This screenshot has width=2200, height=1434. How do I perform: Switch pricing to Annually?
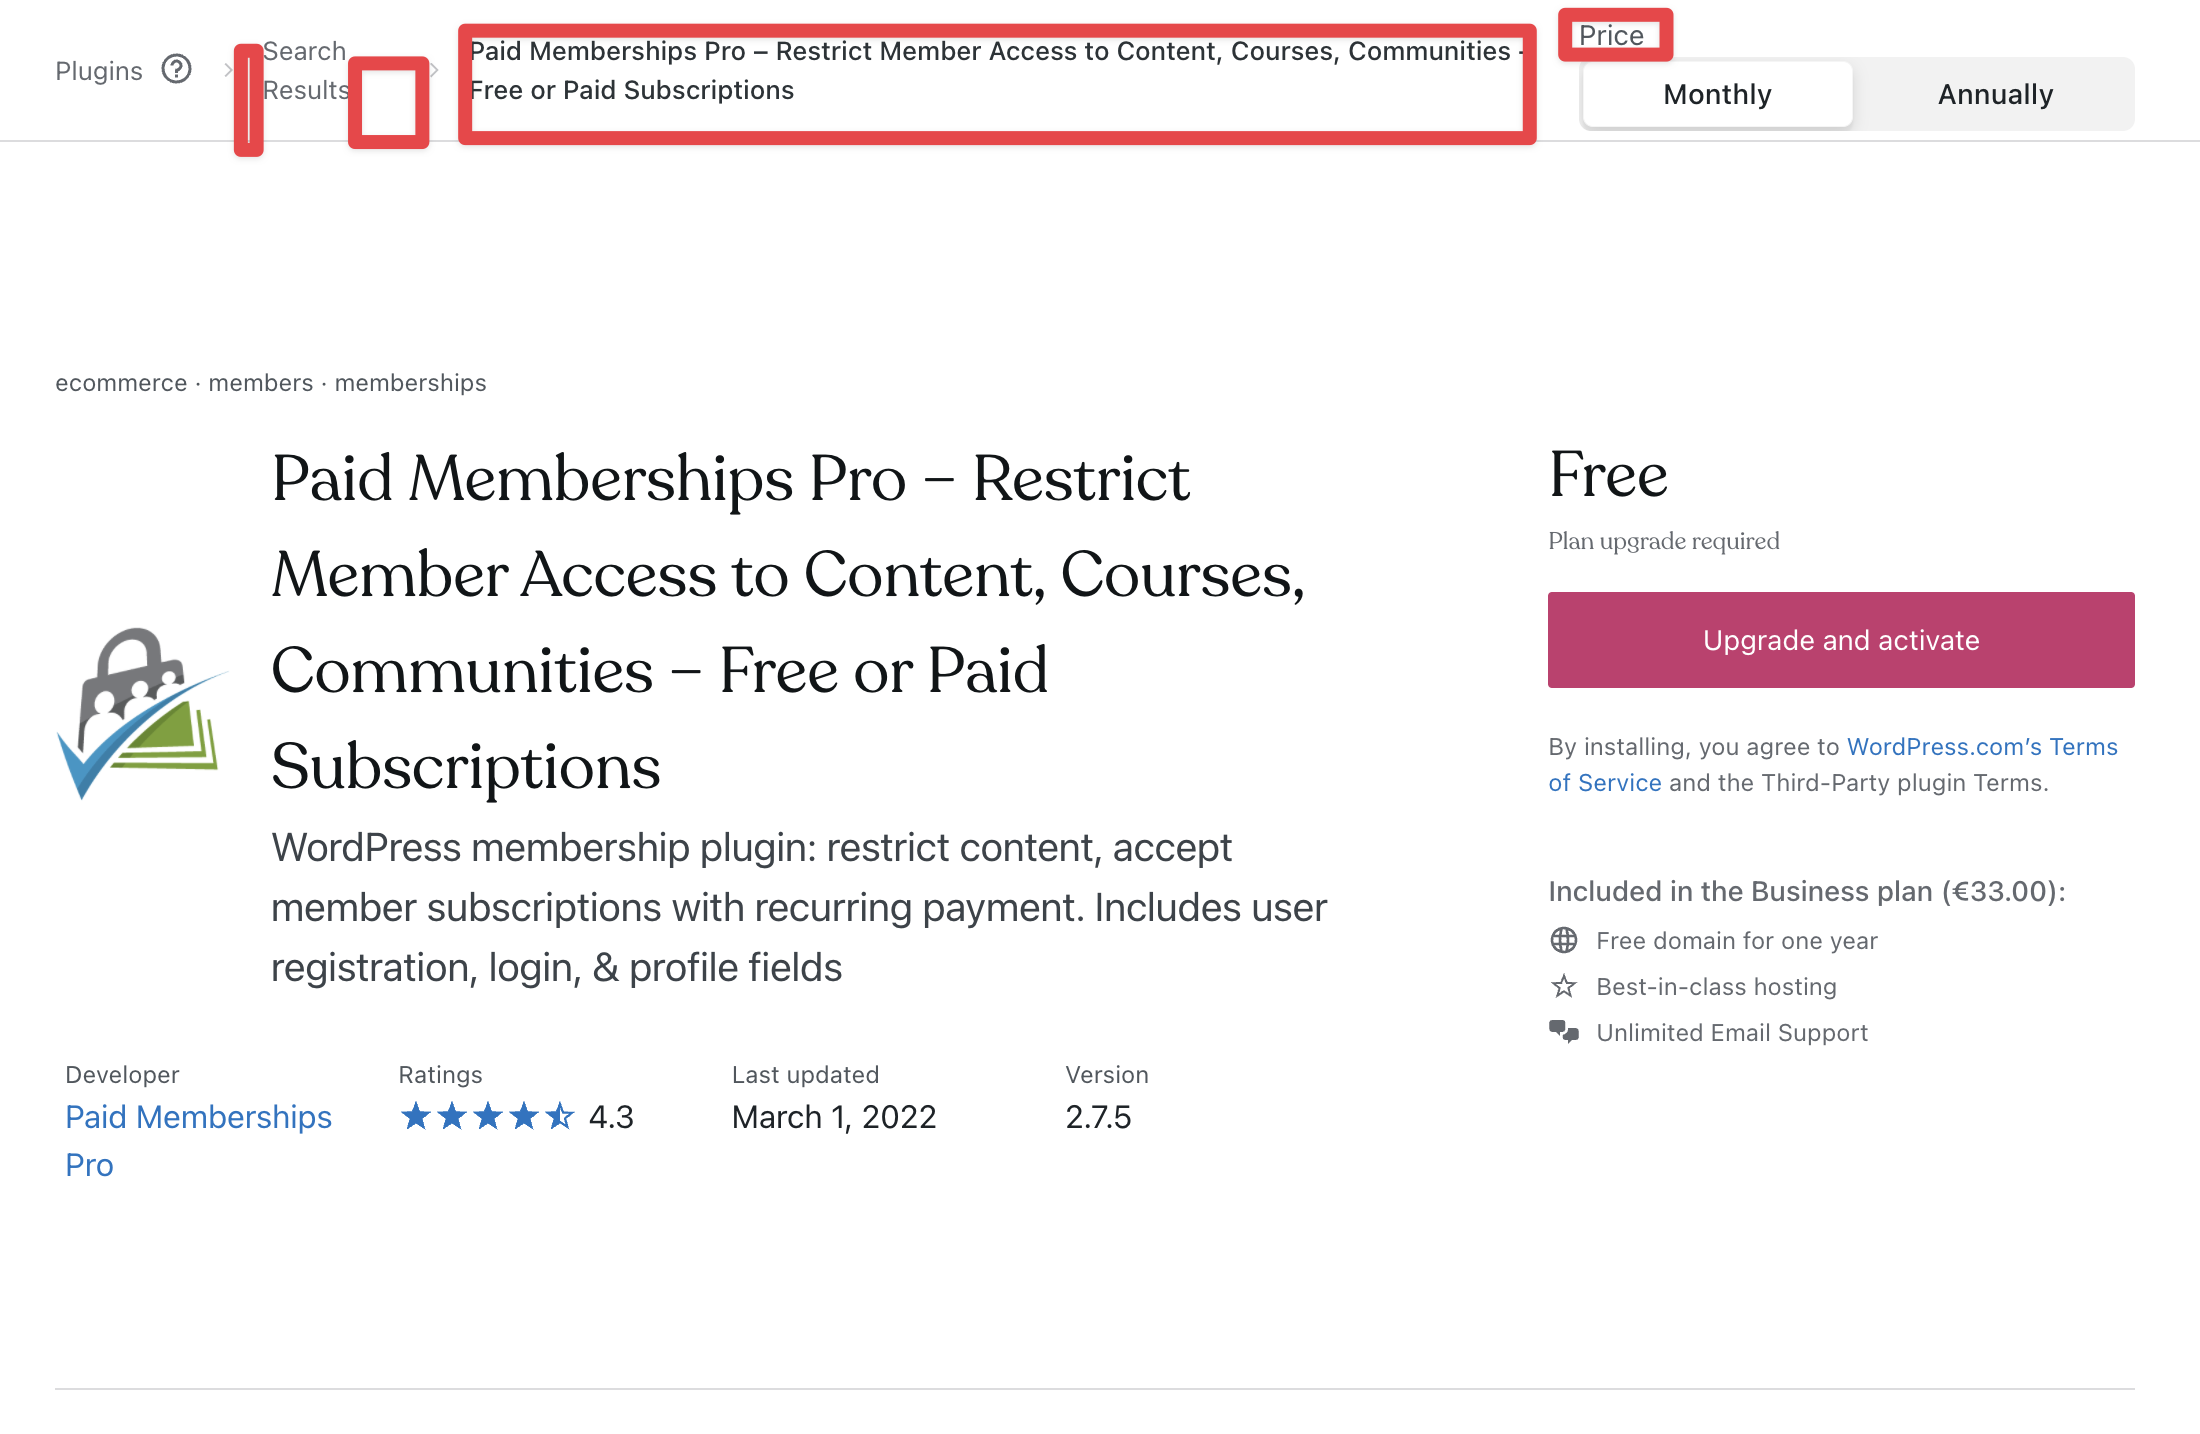click(1995, 94)
